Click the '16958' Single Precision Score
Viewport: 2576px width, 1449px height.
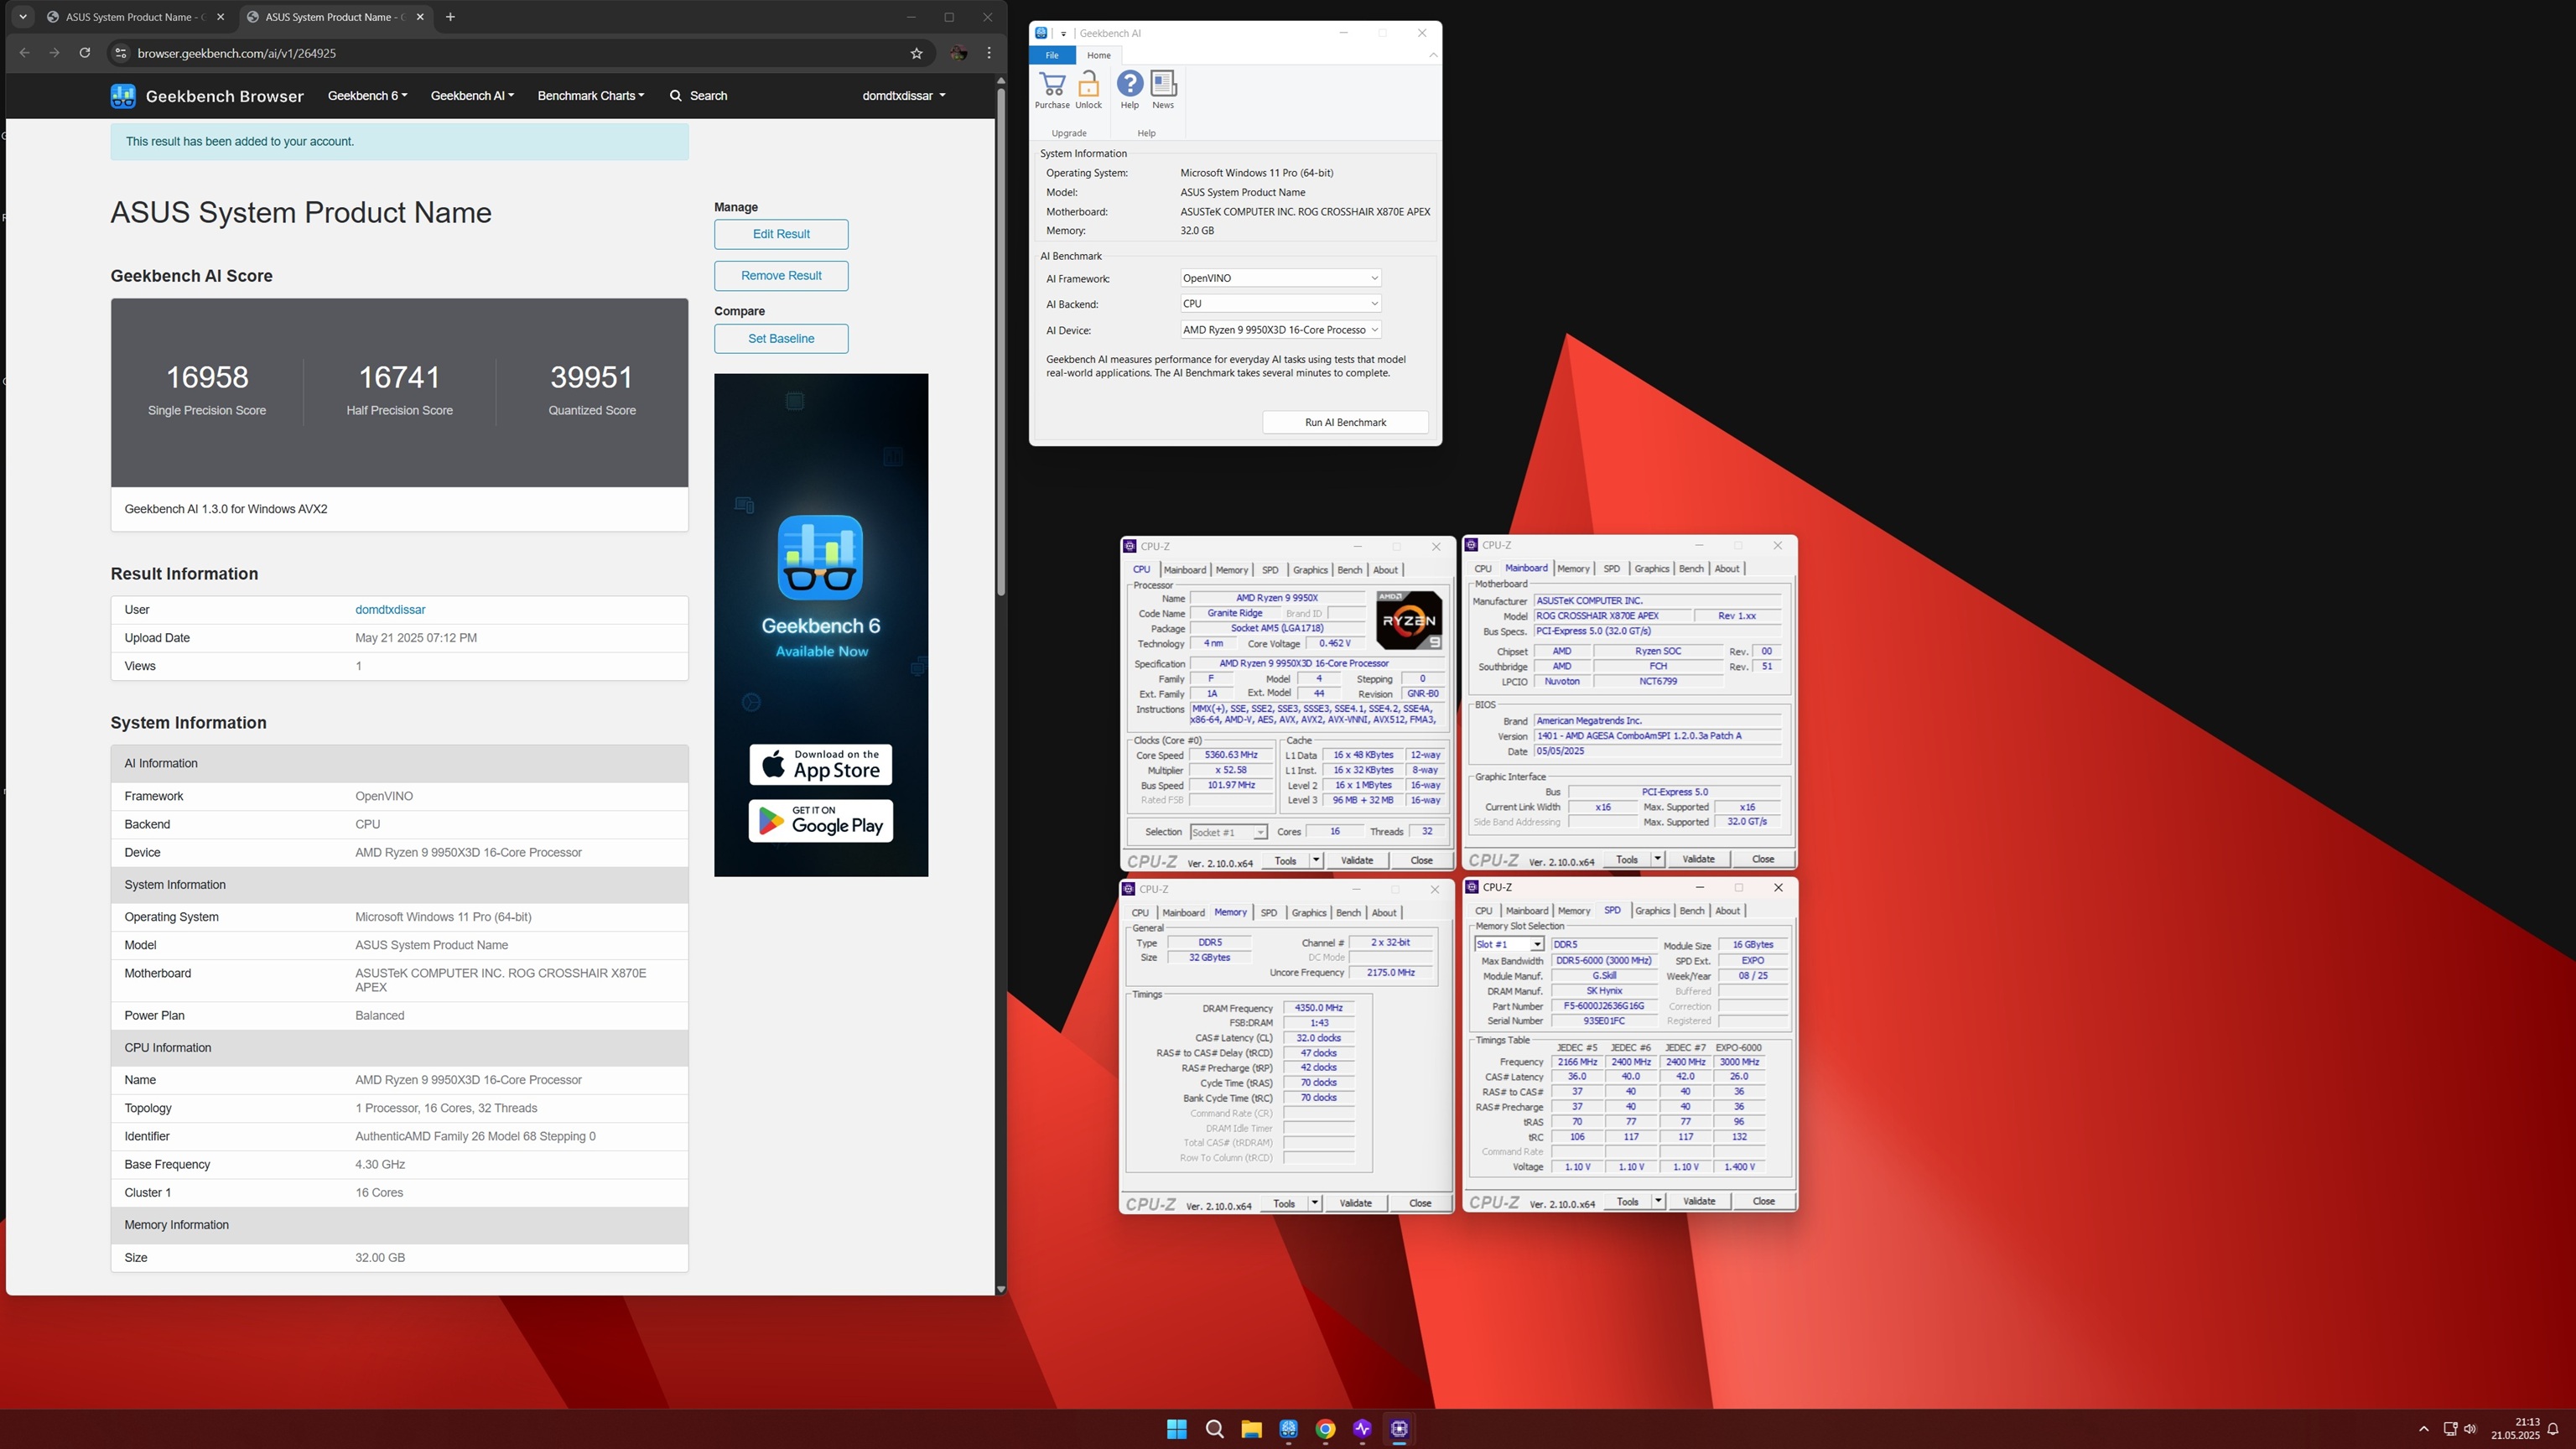(207, 378)
